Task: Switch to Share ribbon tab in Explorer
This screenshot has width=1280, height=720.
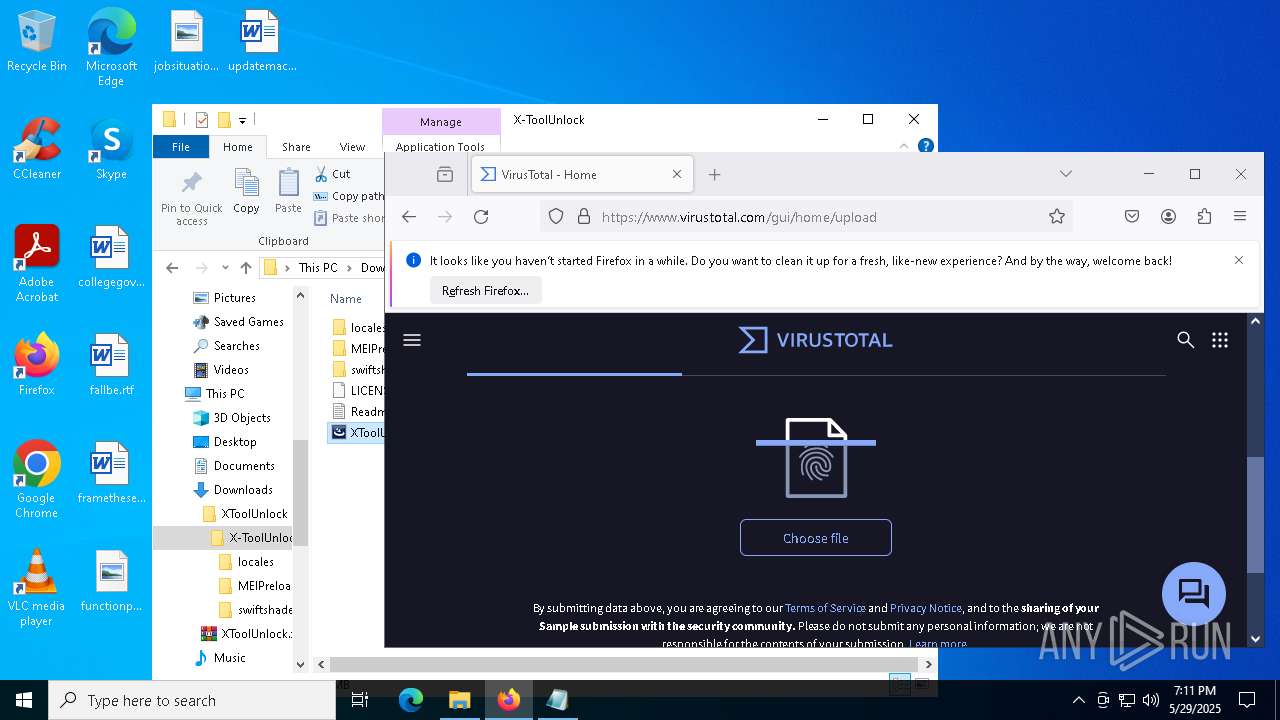Action: pyautogui.click(x=296, y=147)
